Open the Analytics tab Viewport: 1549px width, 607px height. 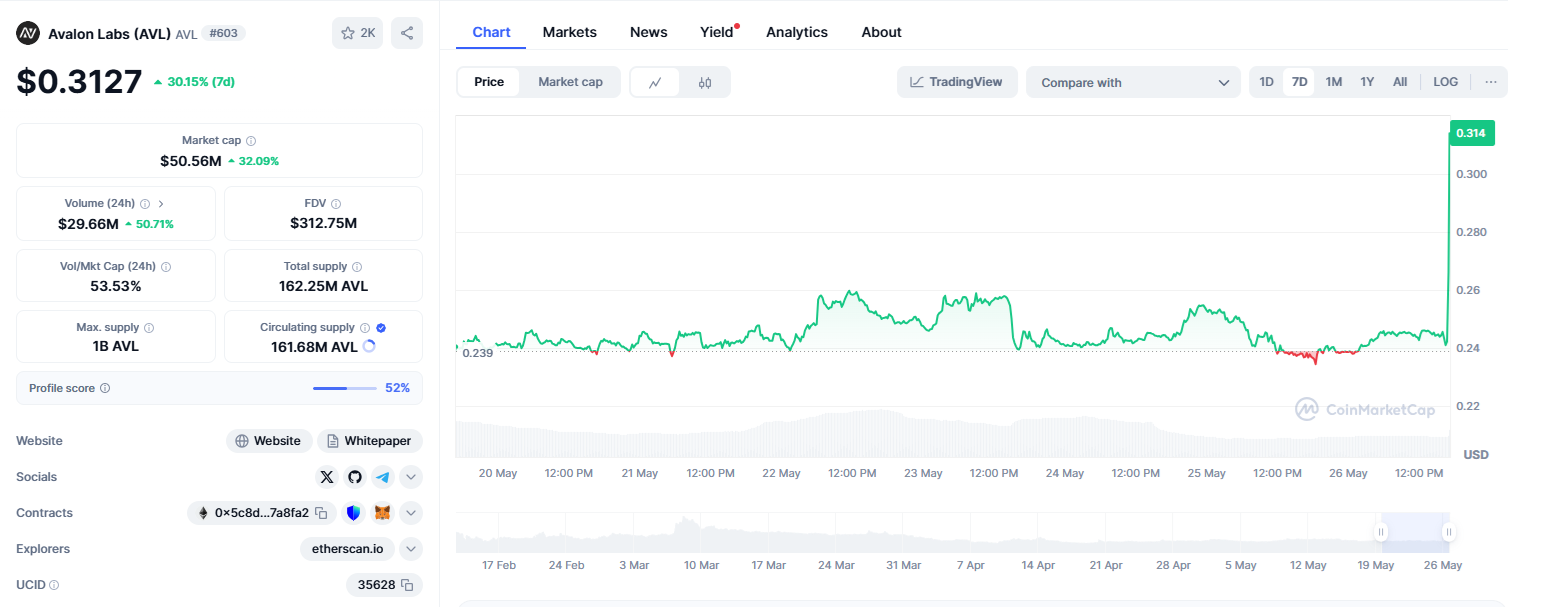[x=796, y=32]
